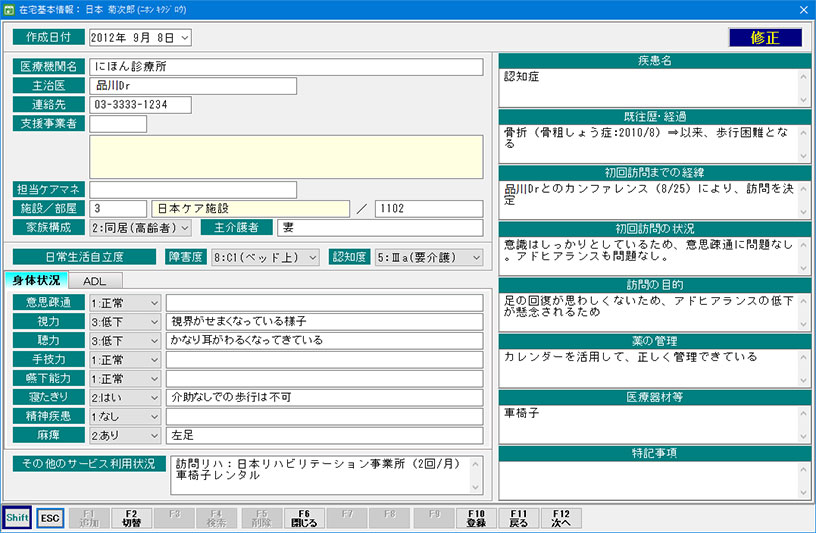The width and height of the screenshot is (816, 533).
Task: Click the 支援事業者 code field
Action: coord(118,124)
